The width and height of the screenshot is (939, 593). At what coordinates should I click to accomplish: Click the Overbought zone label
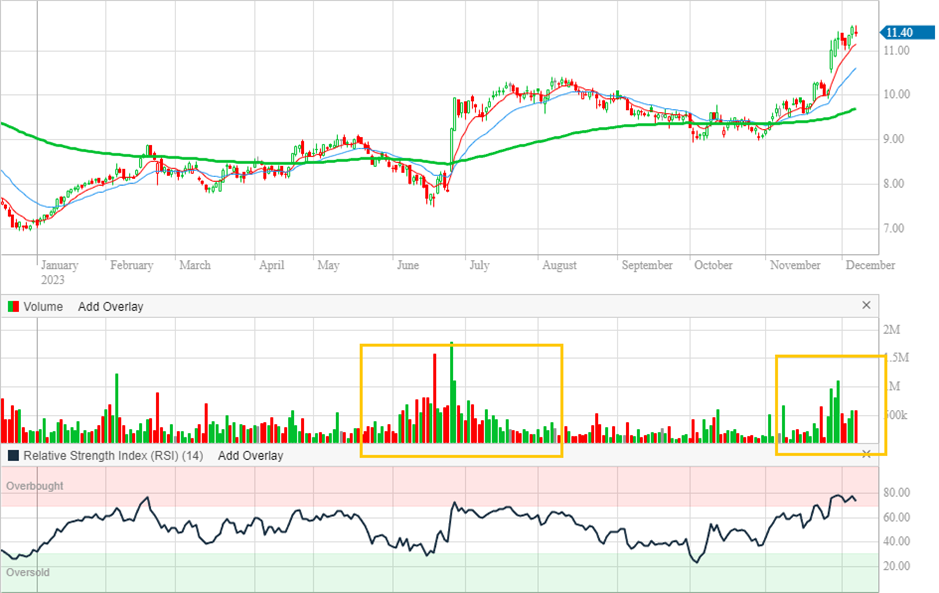(35, 486)
